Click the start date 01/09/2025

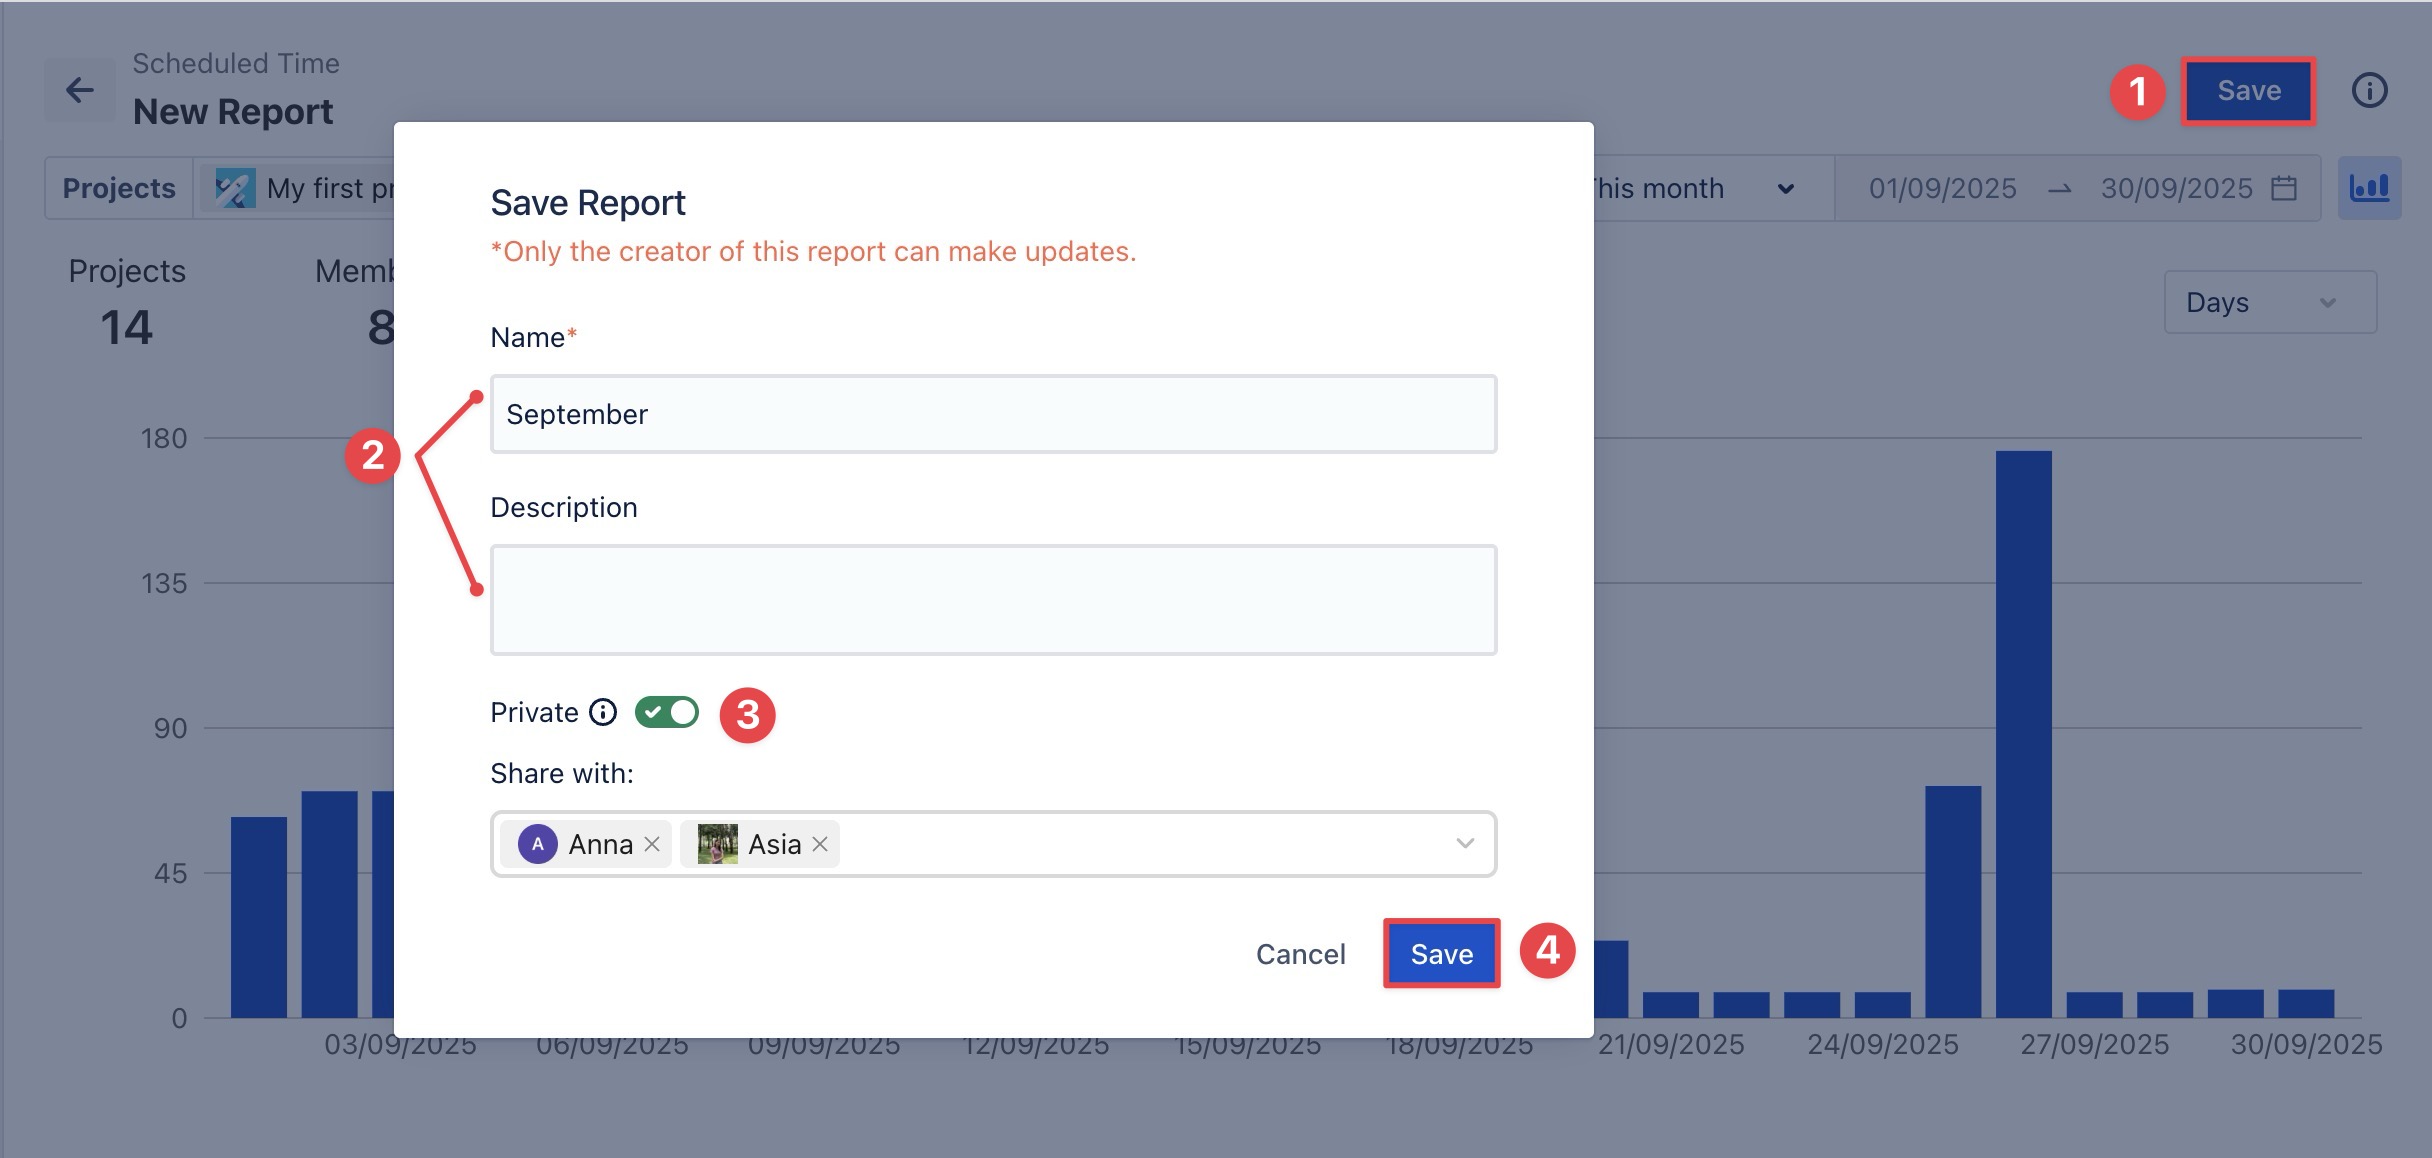[1942, 188]
